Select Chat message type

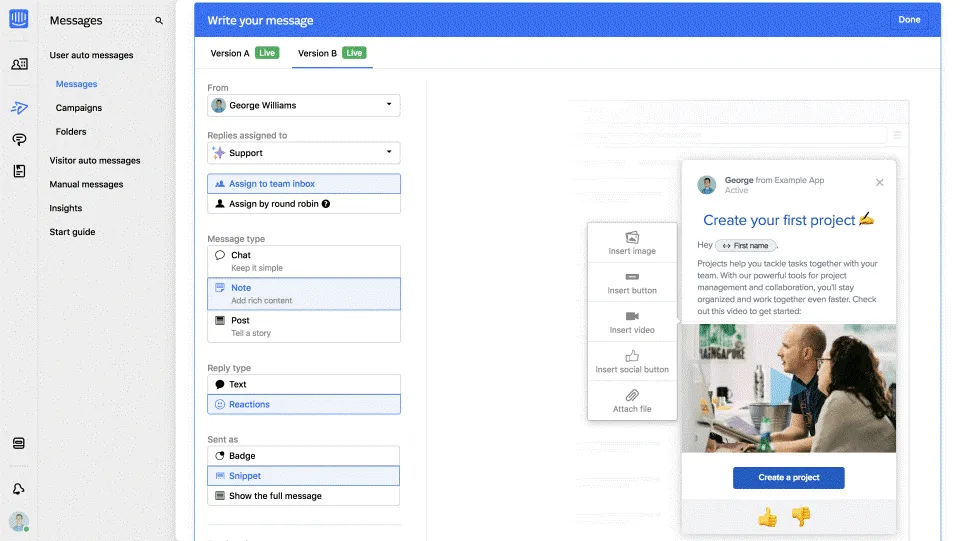[304, 261]
